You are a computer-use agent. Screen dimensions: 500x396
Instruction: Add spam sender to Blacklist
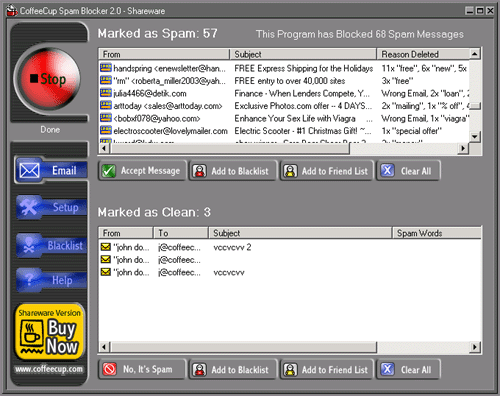click(x=233, y=171)
